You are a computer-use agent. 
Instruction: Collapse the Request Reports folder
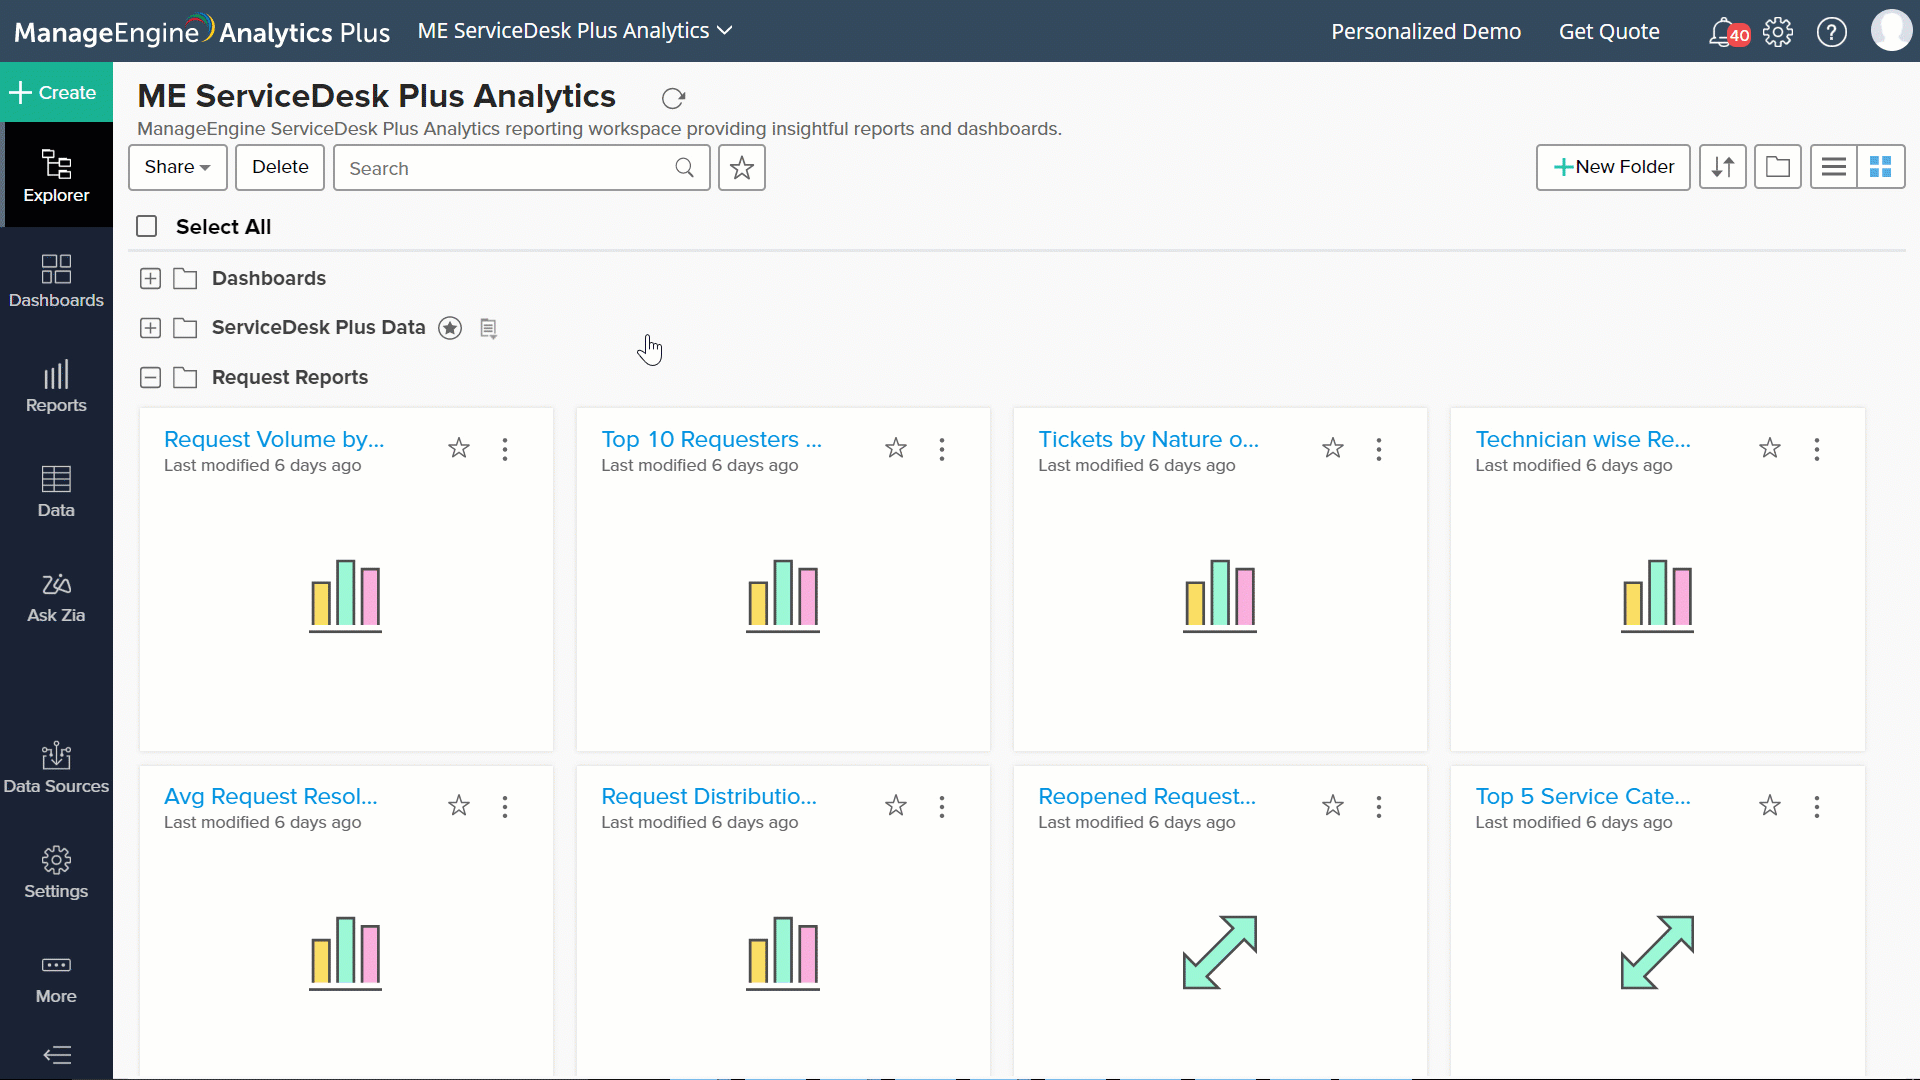pyautogui.click(x=150, y=378)
